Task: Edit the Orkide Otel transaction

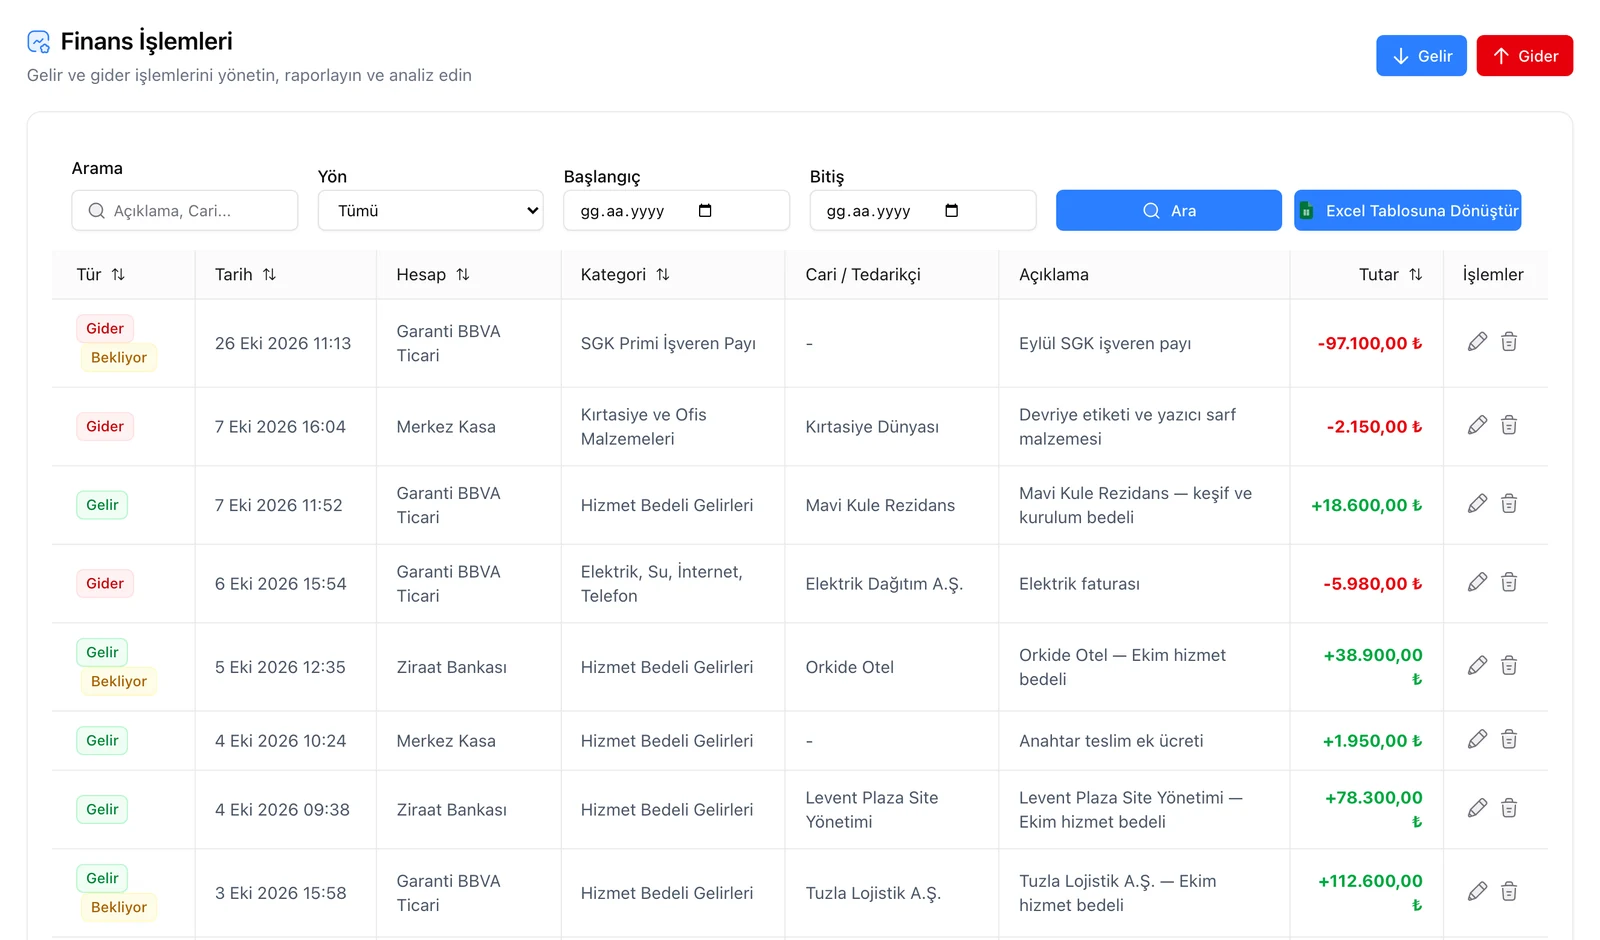Action: pyautogui.click(x=1477, y=666)
